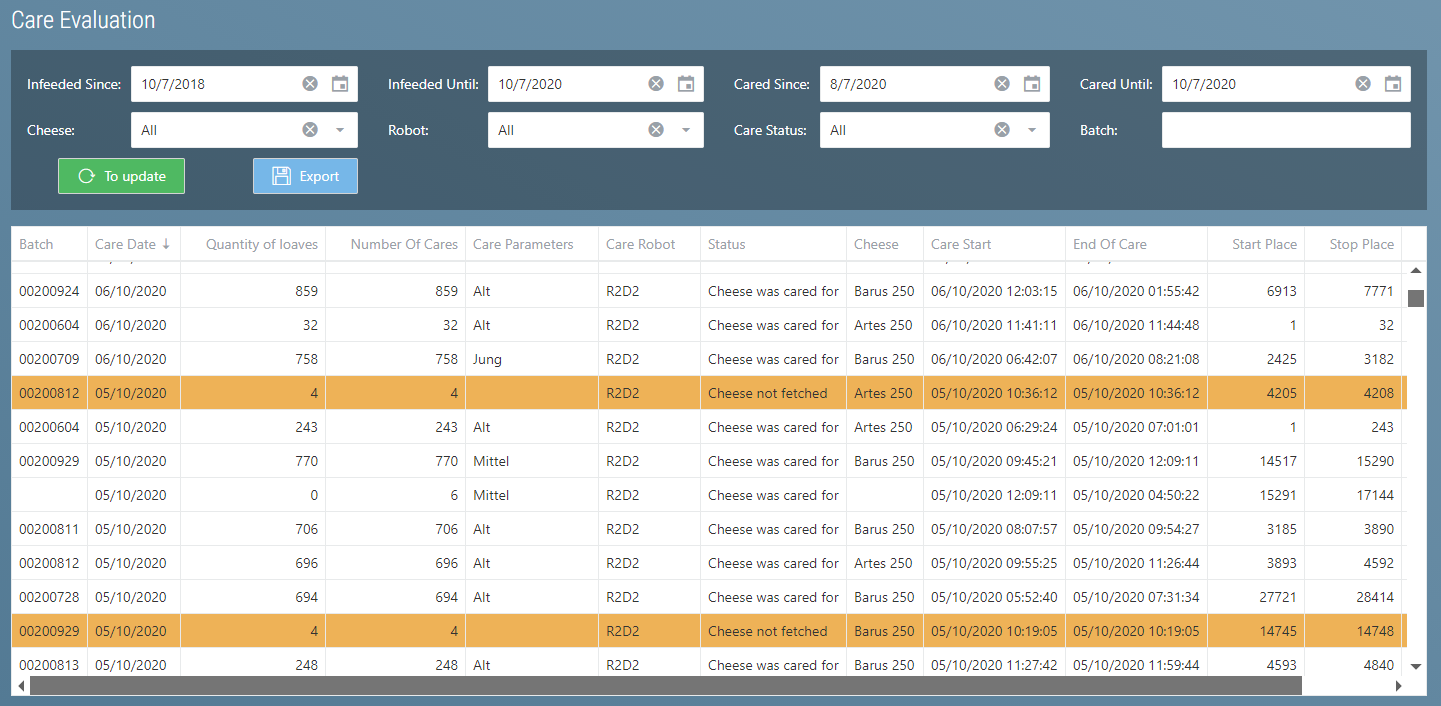Open calendar picker for Cared Since
The height and width of the screenshot is (706, 1441).
pos(1032,84)
